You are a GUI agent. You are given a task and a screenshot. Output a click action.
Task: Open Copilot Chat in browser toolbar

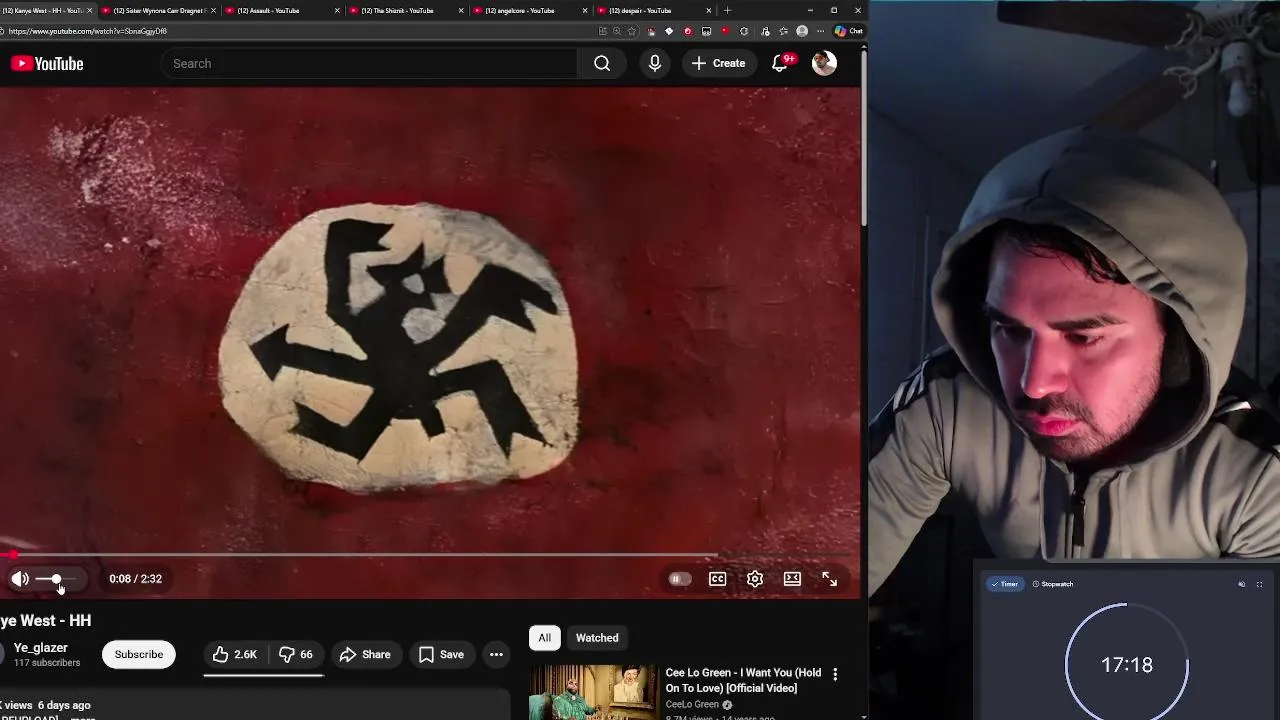pos(849,31)
